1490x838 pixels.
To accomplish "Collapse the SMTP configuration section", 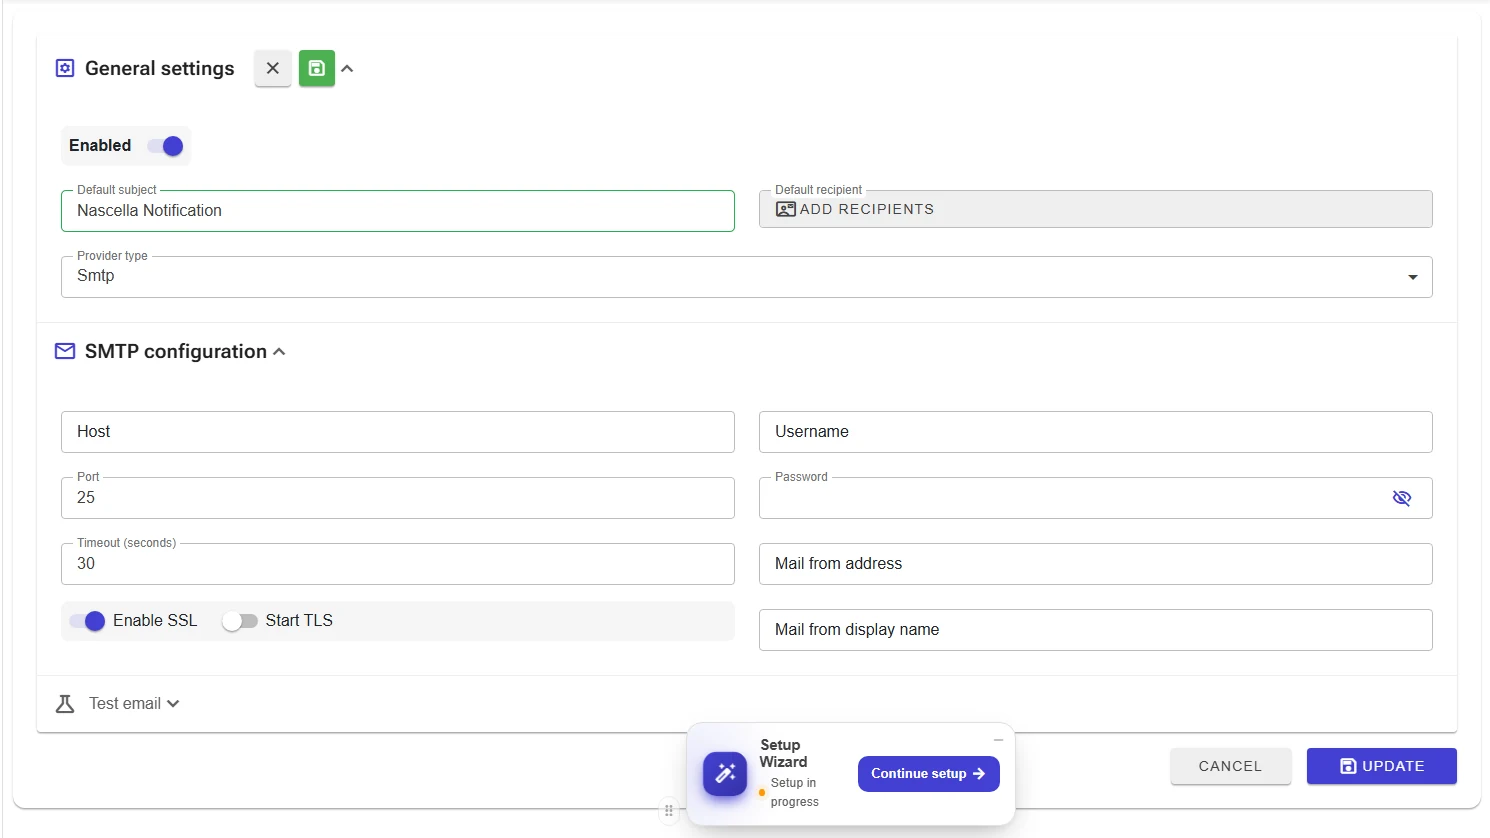I will point(279,352).
